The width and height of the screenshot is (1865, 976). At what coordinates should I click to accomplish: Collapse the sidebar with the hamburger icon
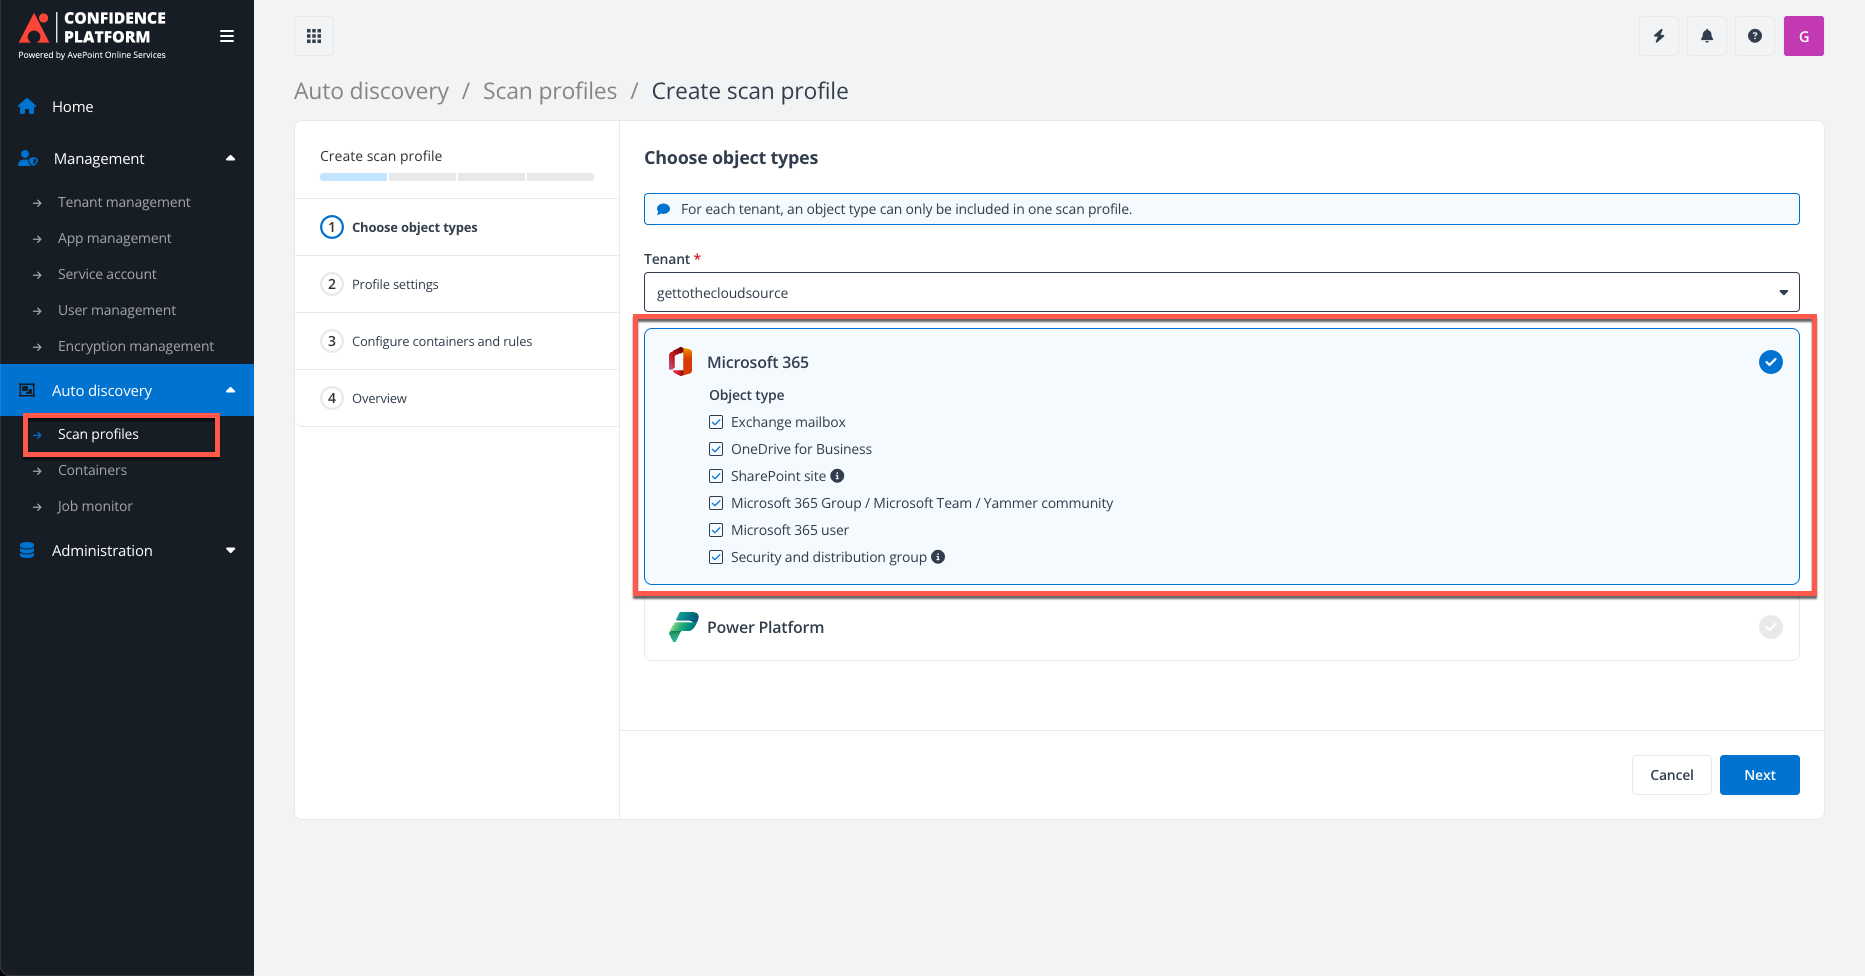pyautogui.click(x=227, y=35)
